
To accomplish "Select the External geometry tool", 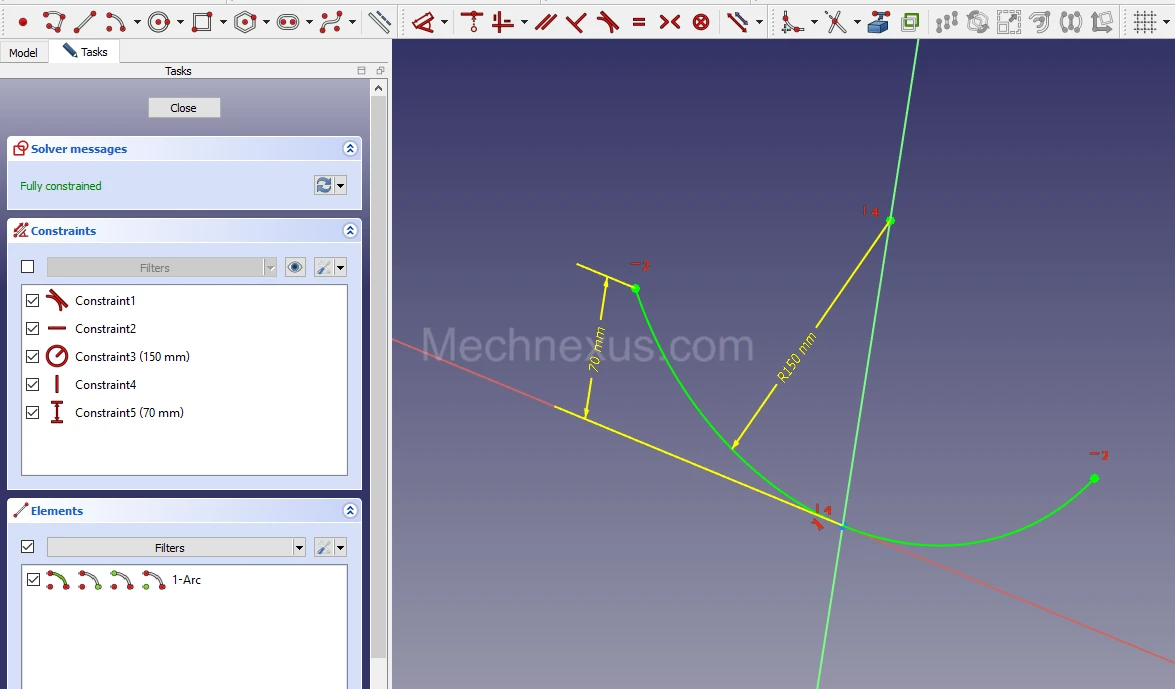I will pos(878,22).
